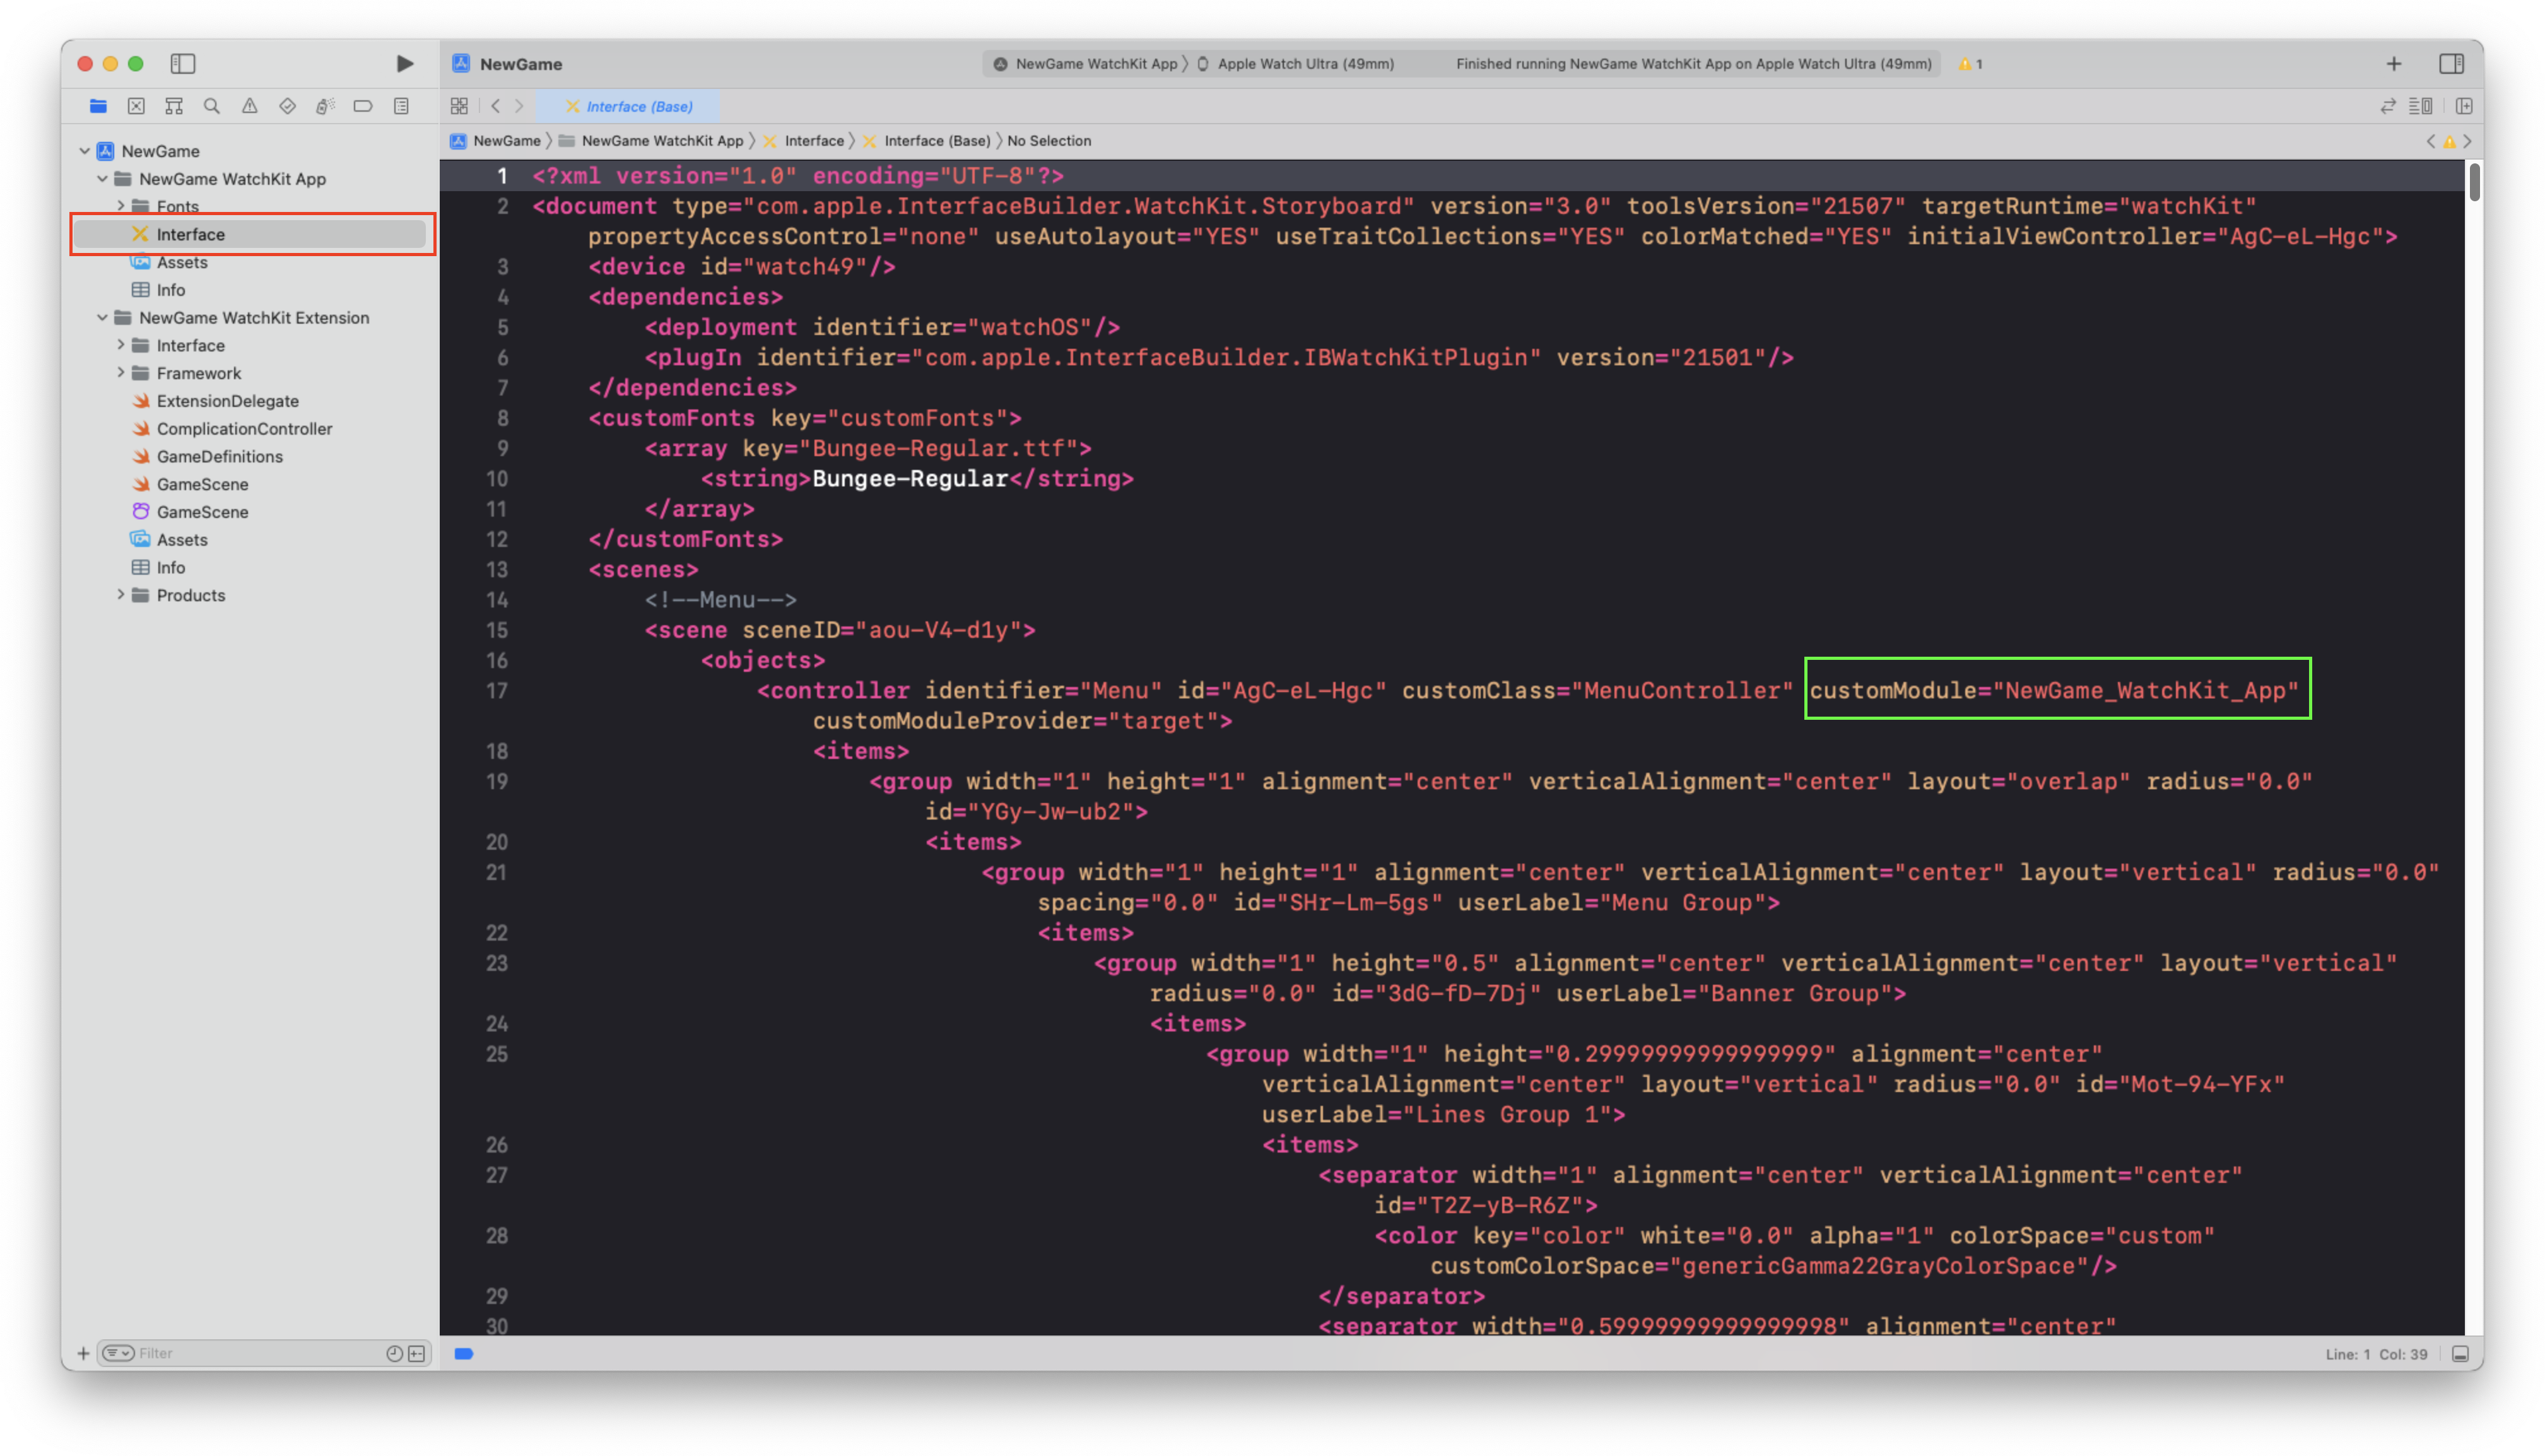Expand the Framework folder
Viewport: 2545px width, 1456px height.
[120, 373]
